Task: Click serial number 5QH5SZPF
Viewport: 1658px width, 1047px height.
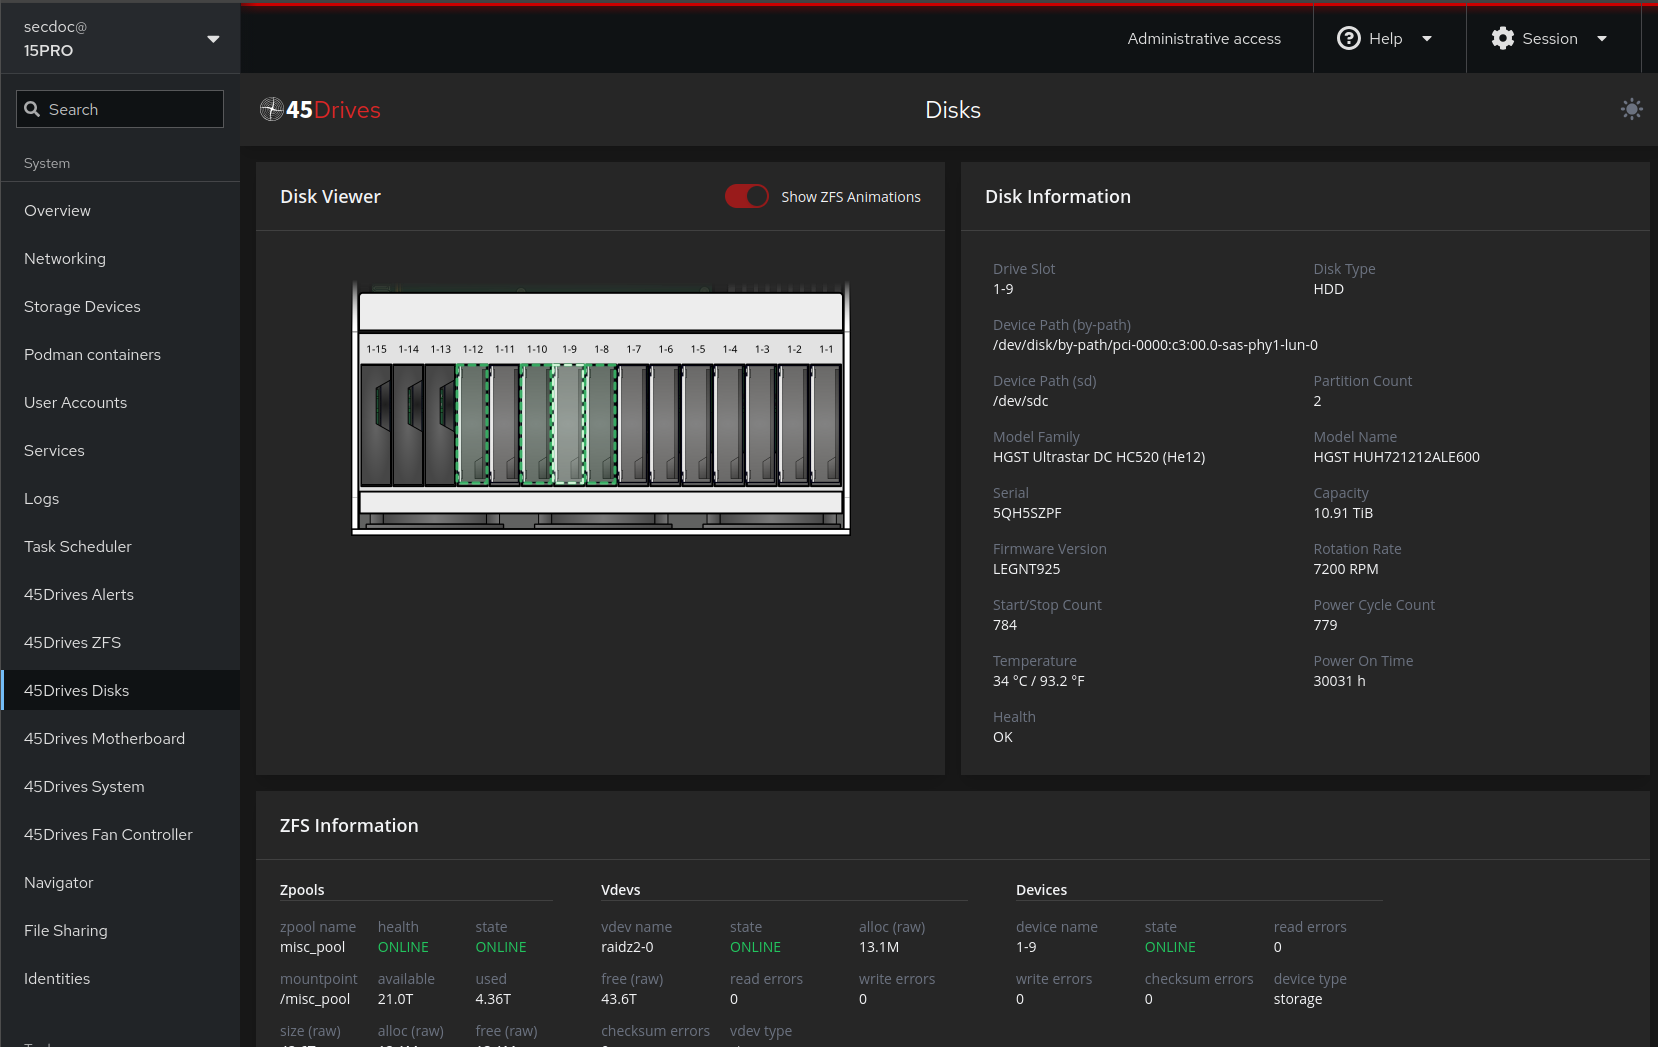Action: (x=1027, y=513)
